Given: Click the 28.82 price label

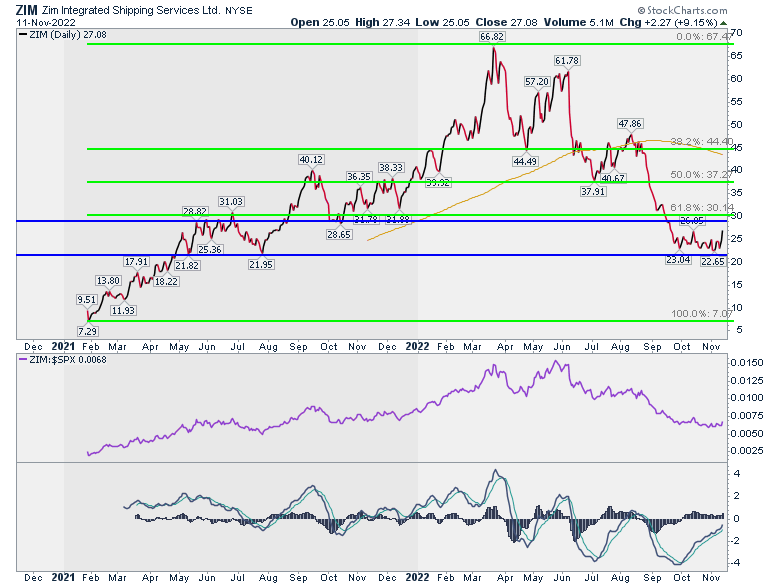Looking at the screenshot, I should click(195, 211).
